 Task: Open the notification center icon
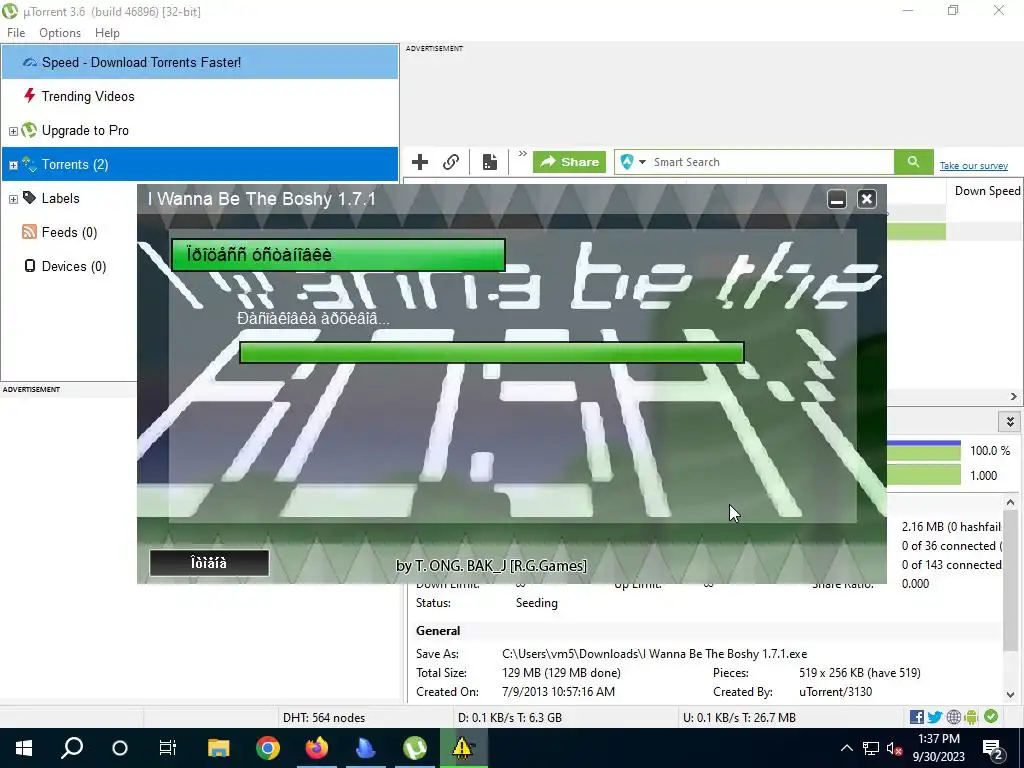tap(993, 748)
